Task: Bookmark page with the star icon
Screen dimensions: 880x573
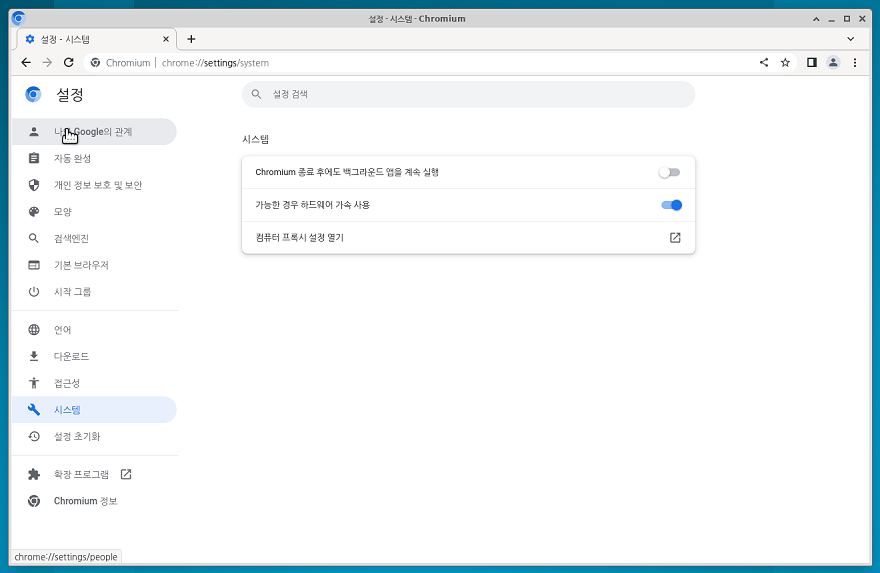Action: coord(785,62)
